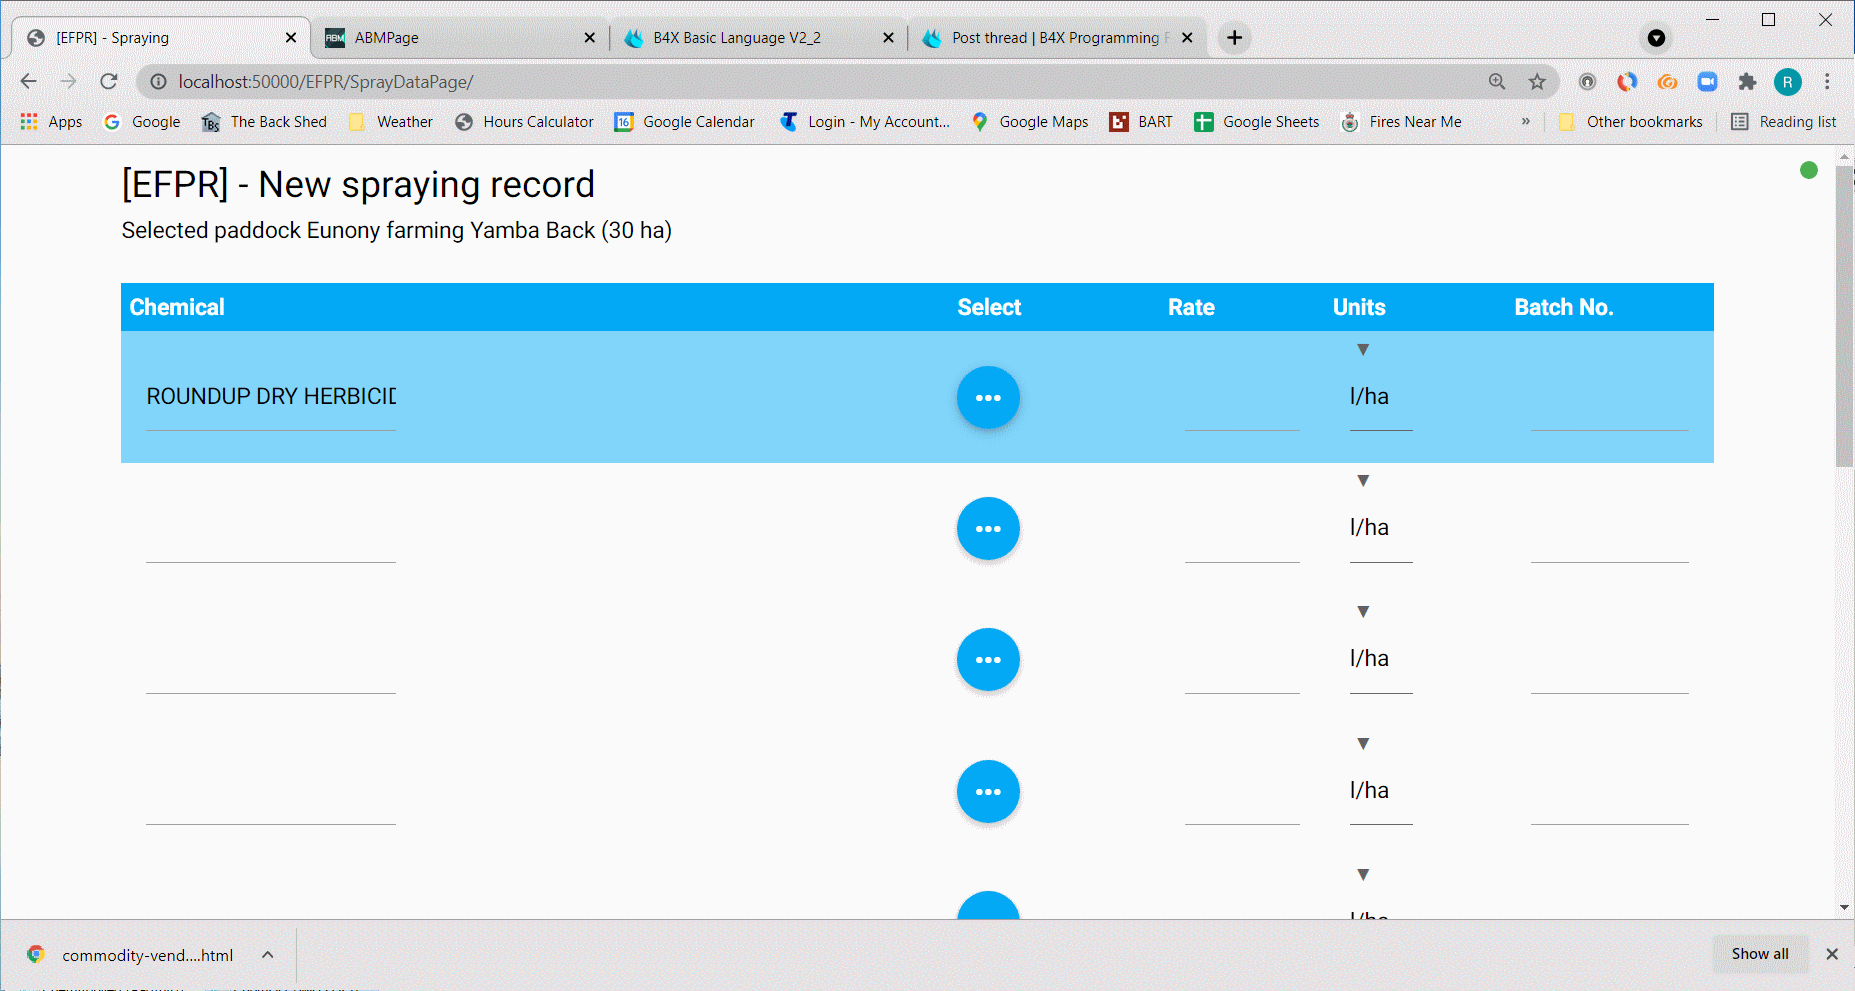The width and height of the screenshot is (1855, 991).
Task: Reload the spraying record page
Action: (x=109, y=81)
